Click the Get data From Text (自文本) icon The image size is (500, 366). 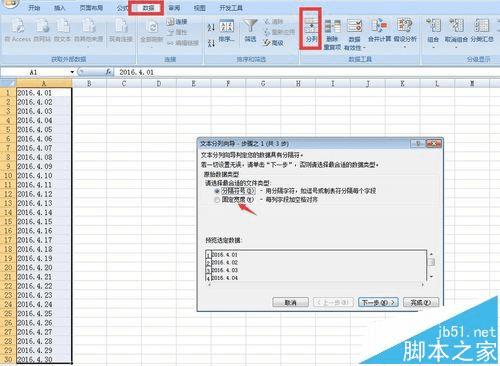[63, 26]
